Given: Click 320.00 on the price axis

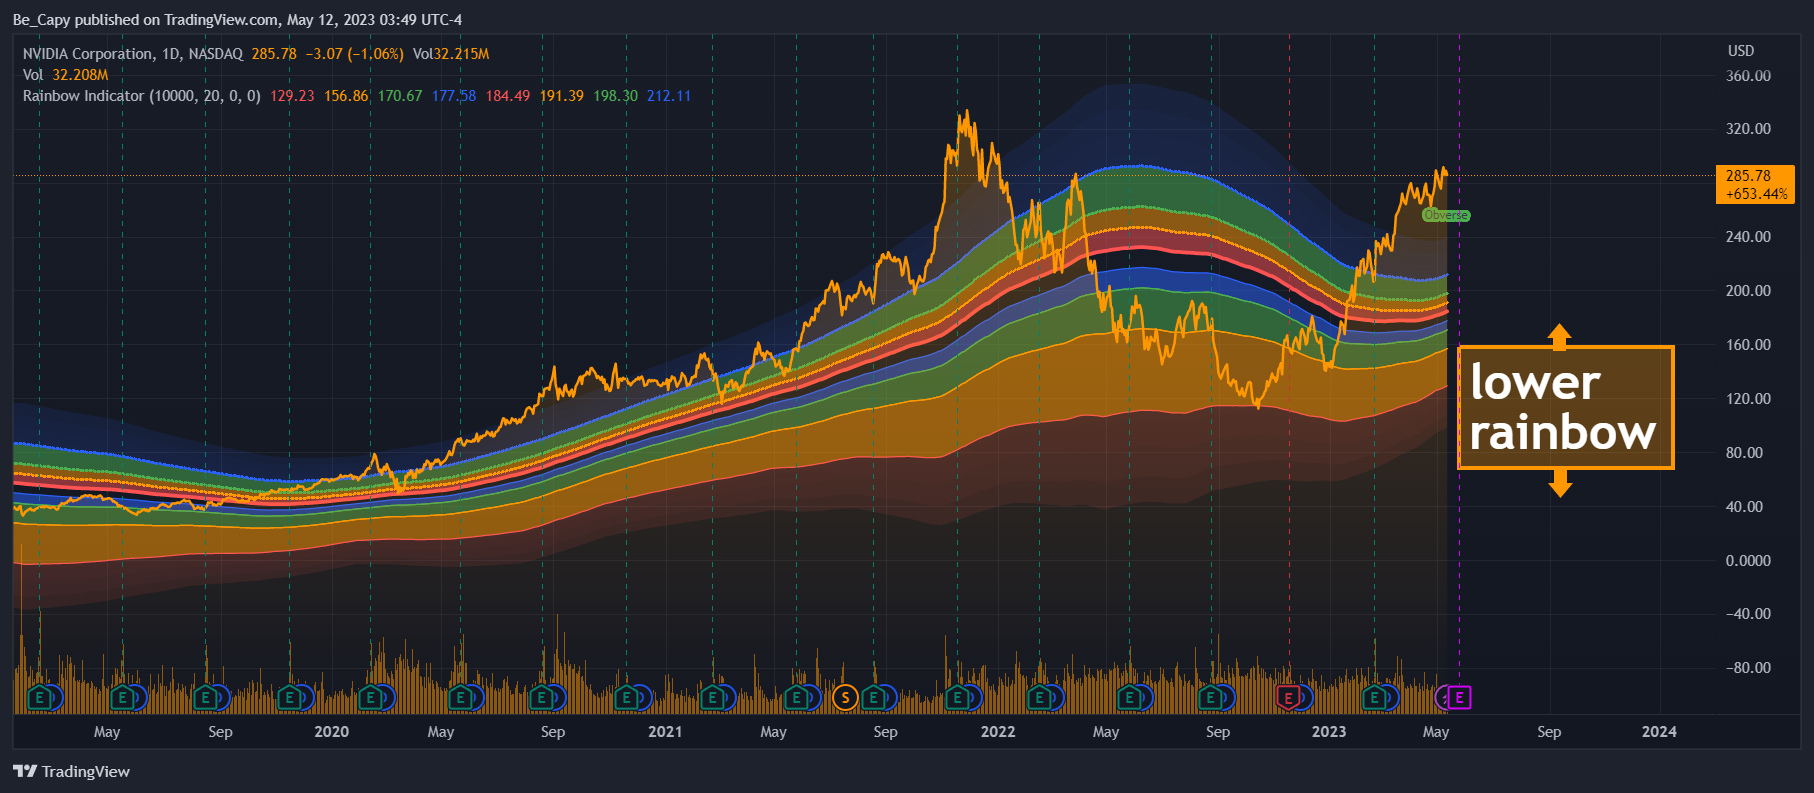Looking at the screenshot, I should click(1748, 129).
